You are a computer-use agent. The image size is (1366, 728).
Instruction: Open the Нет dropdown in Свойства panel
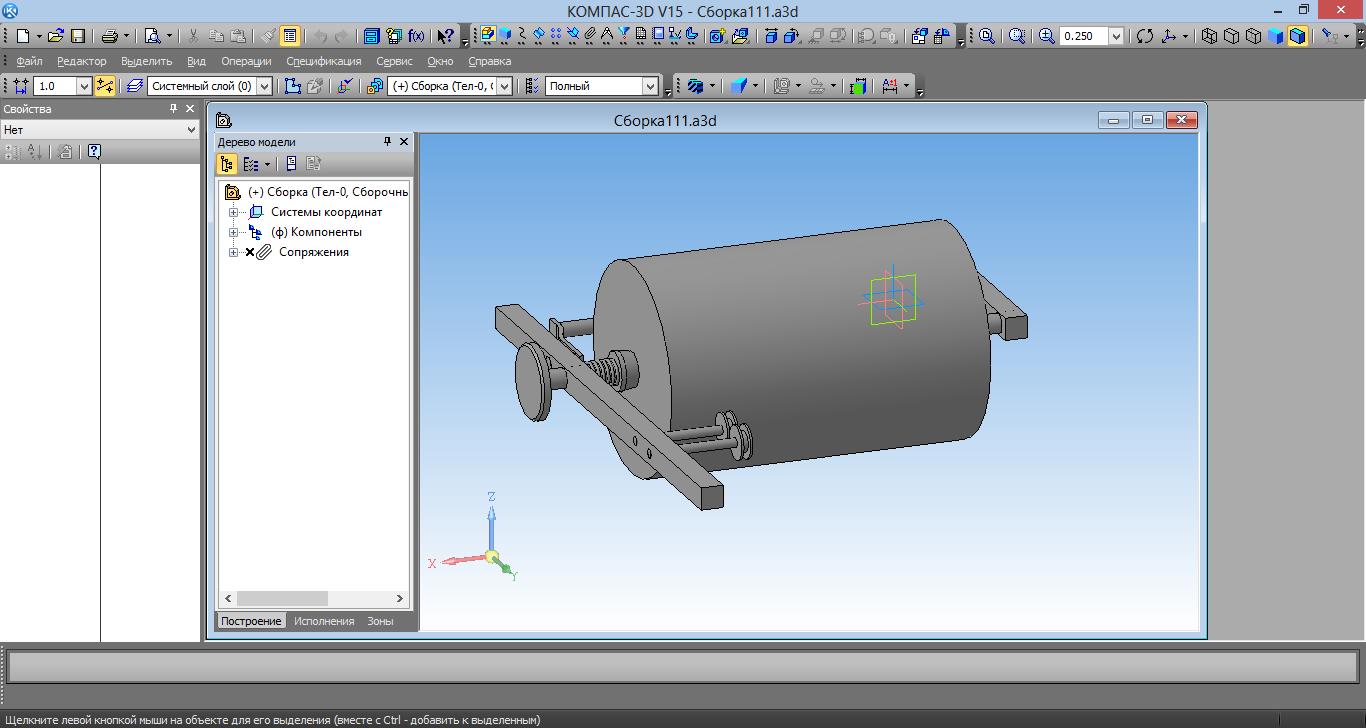point(191,130)
